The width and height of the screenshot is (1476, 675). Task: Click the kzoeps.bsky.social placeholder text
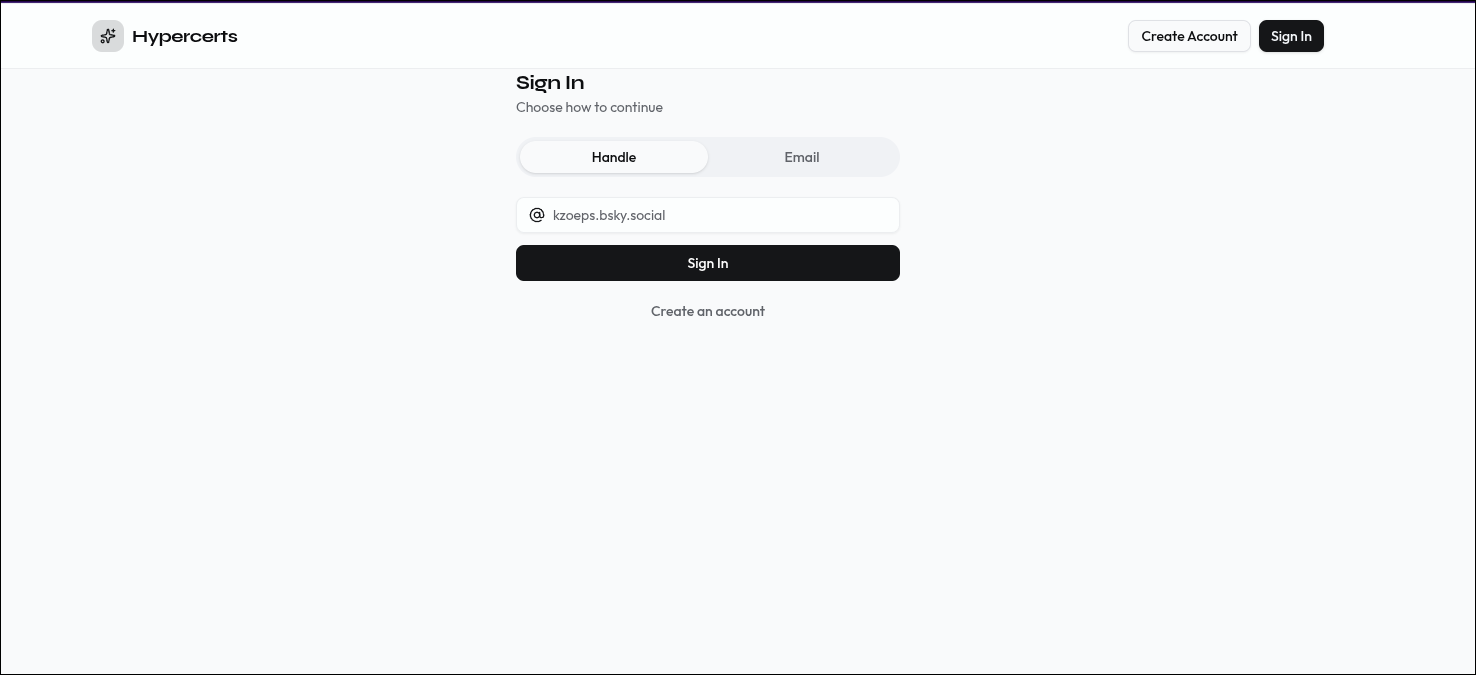609,215
